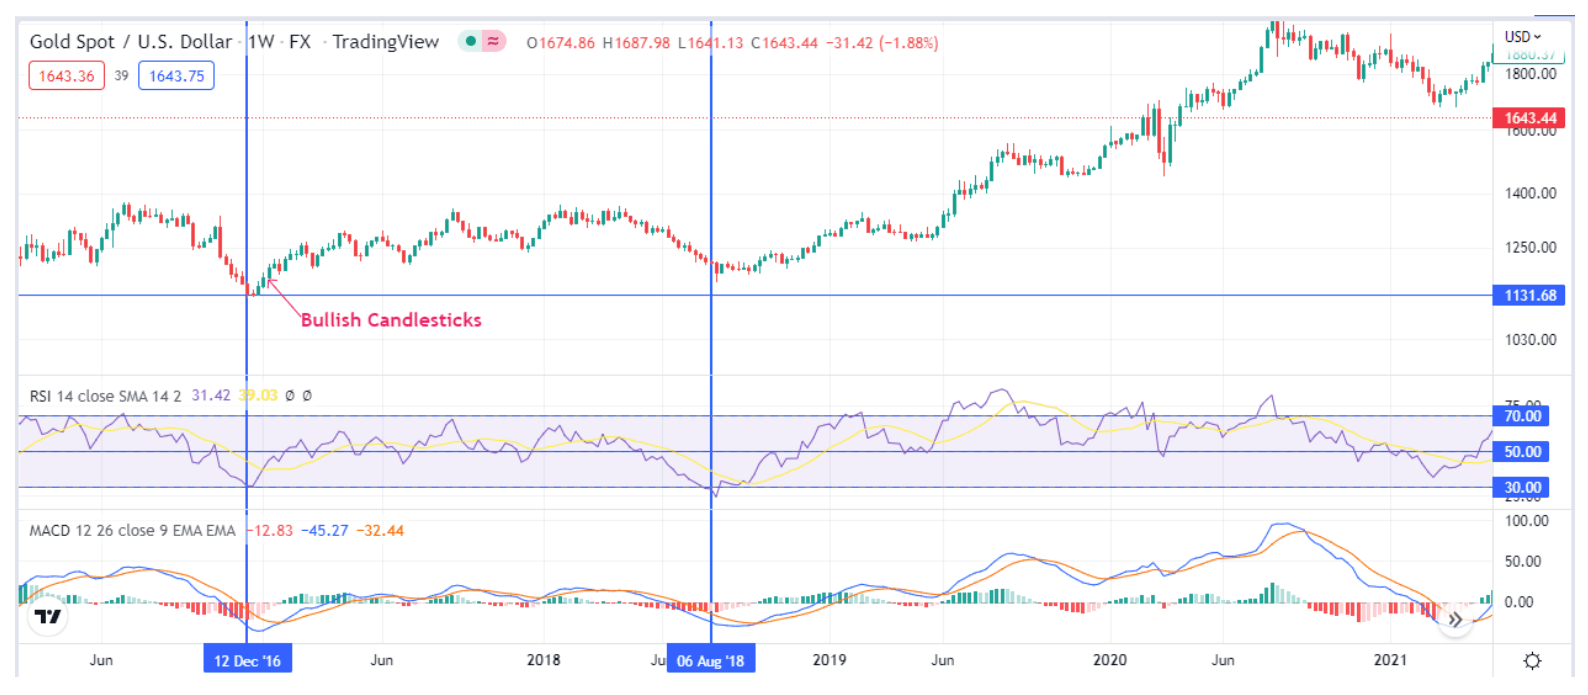Jump to latest bar with double-arrow button
The height and width of the screenshot is (695, 1588).
coord(1455,620)
